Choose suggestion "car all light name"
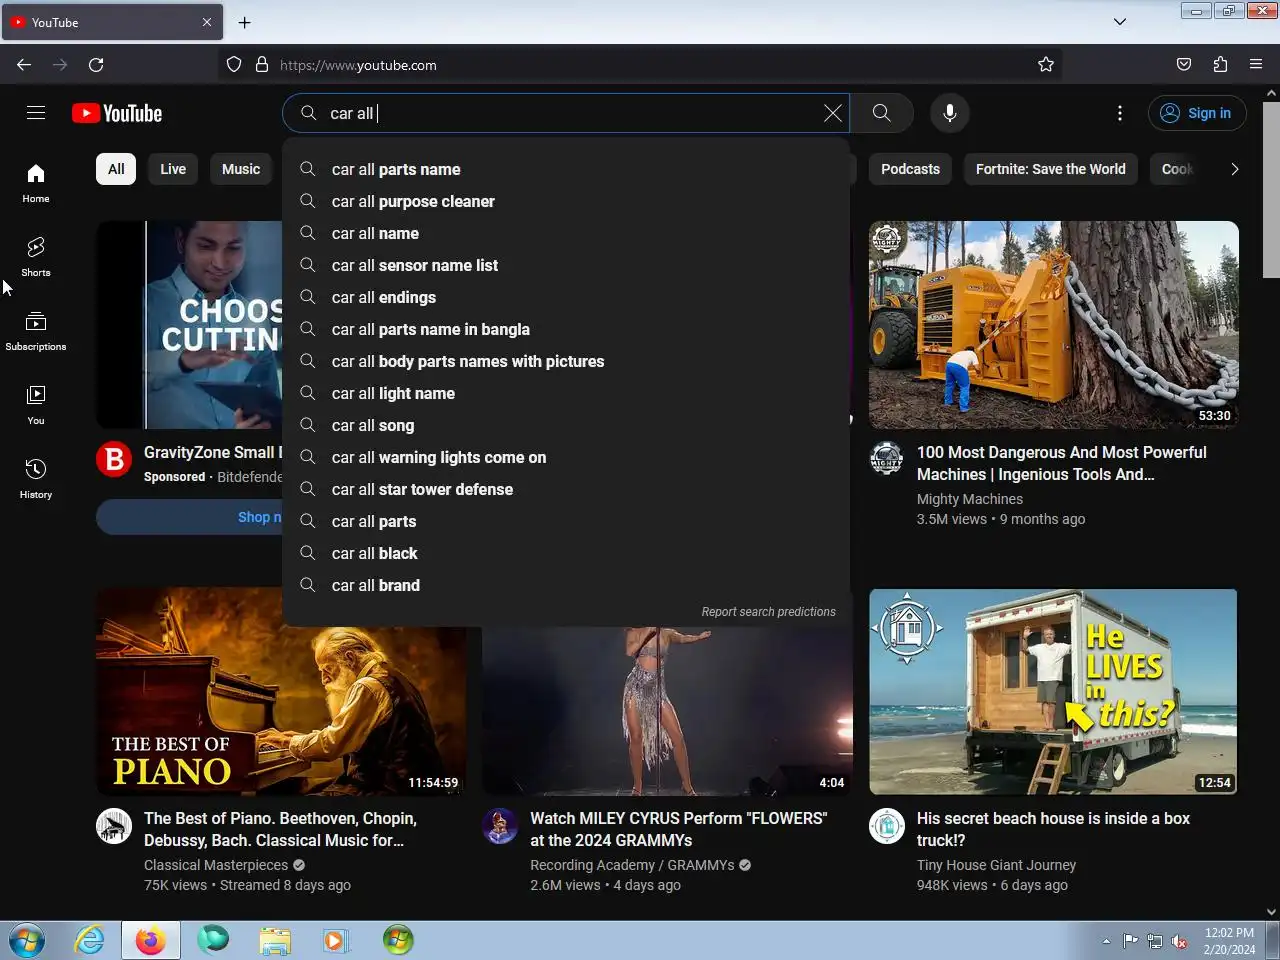 click(x=566, y=393)
